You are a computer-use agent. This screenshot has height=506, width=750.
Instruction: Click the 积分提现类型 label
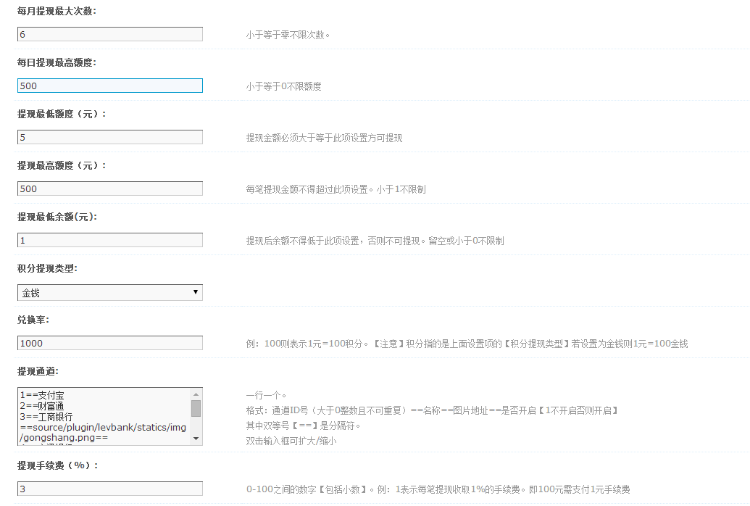tap(47, 268)
